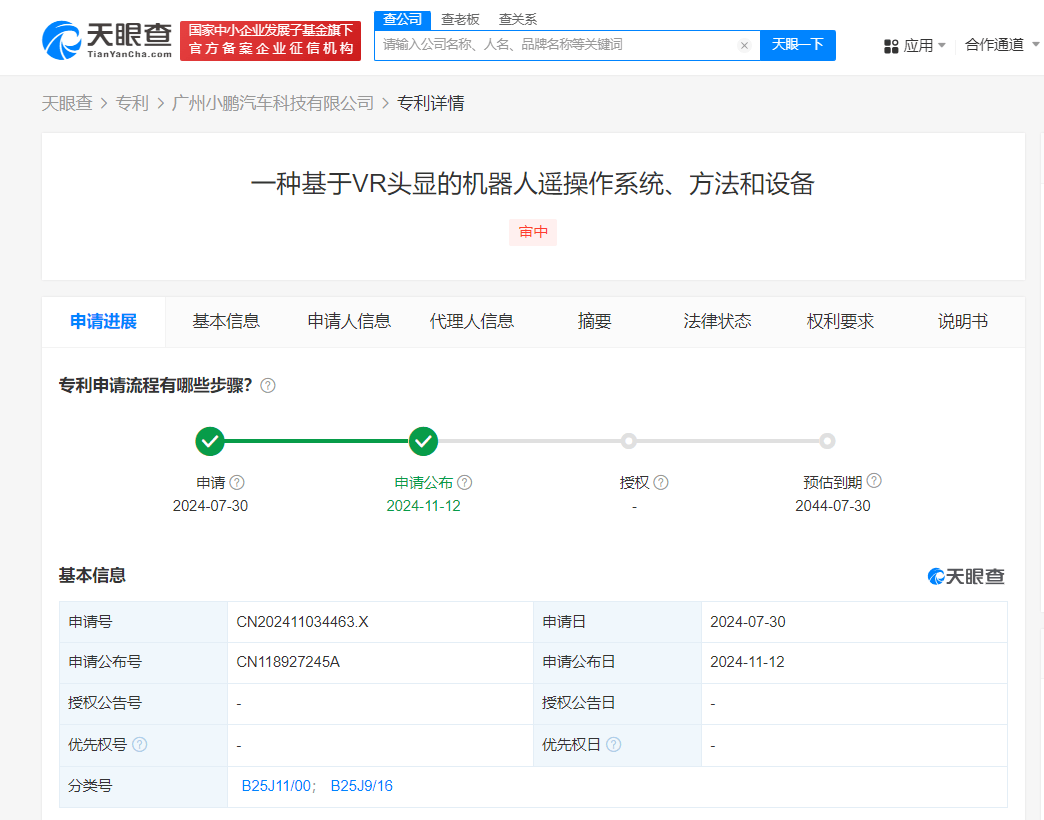
Task: Clear search box with the X icon
Action: point(744,45)
